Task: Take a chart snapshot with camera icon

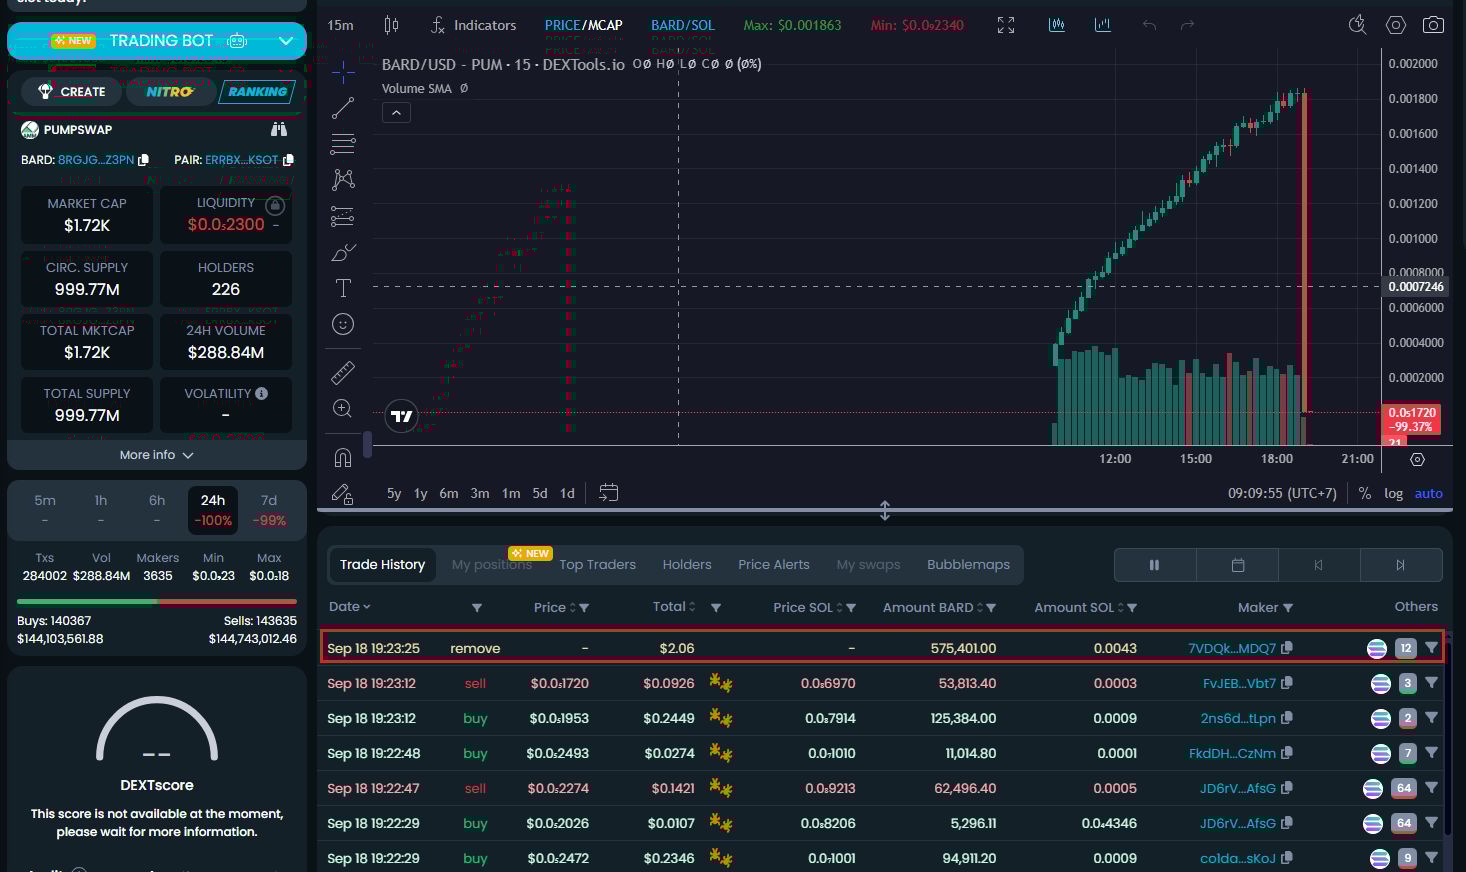Action: click(x=1433, y=25)
